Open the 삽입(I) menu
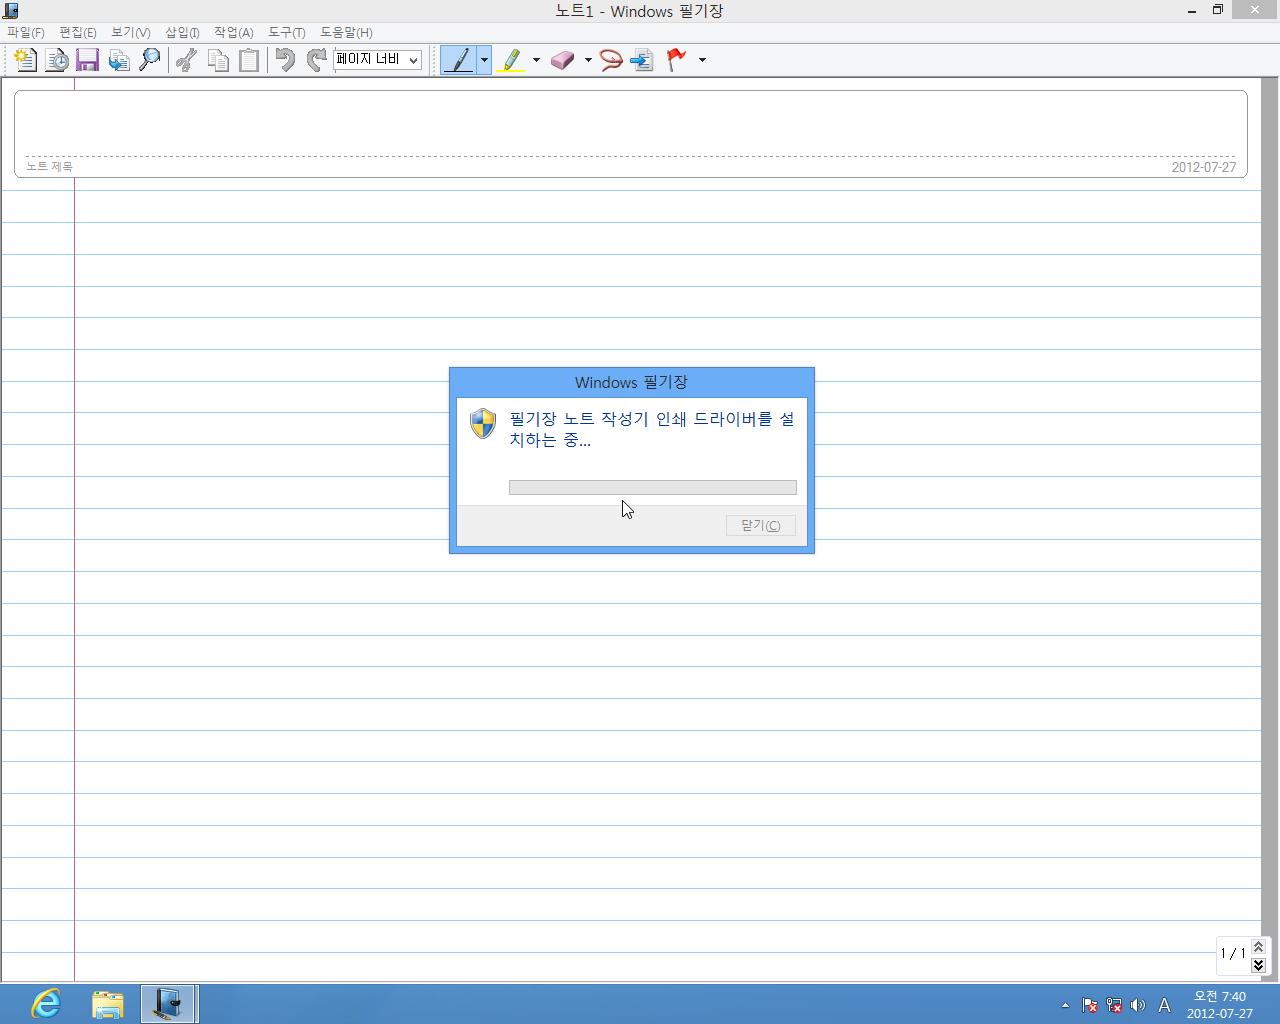The width and height of the screenshot is (1280, 1024). [182, 32]
